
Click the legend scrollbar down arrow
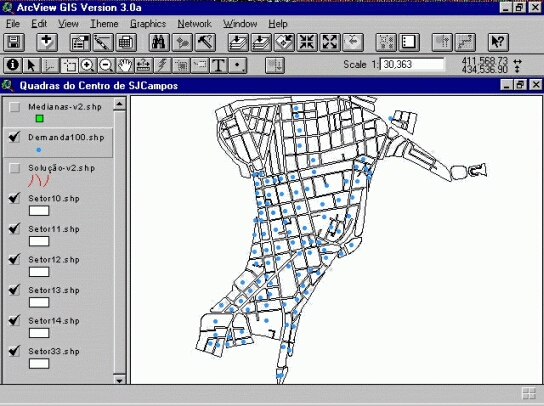coord(119,380)
